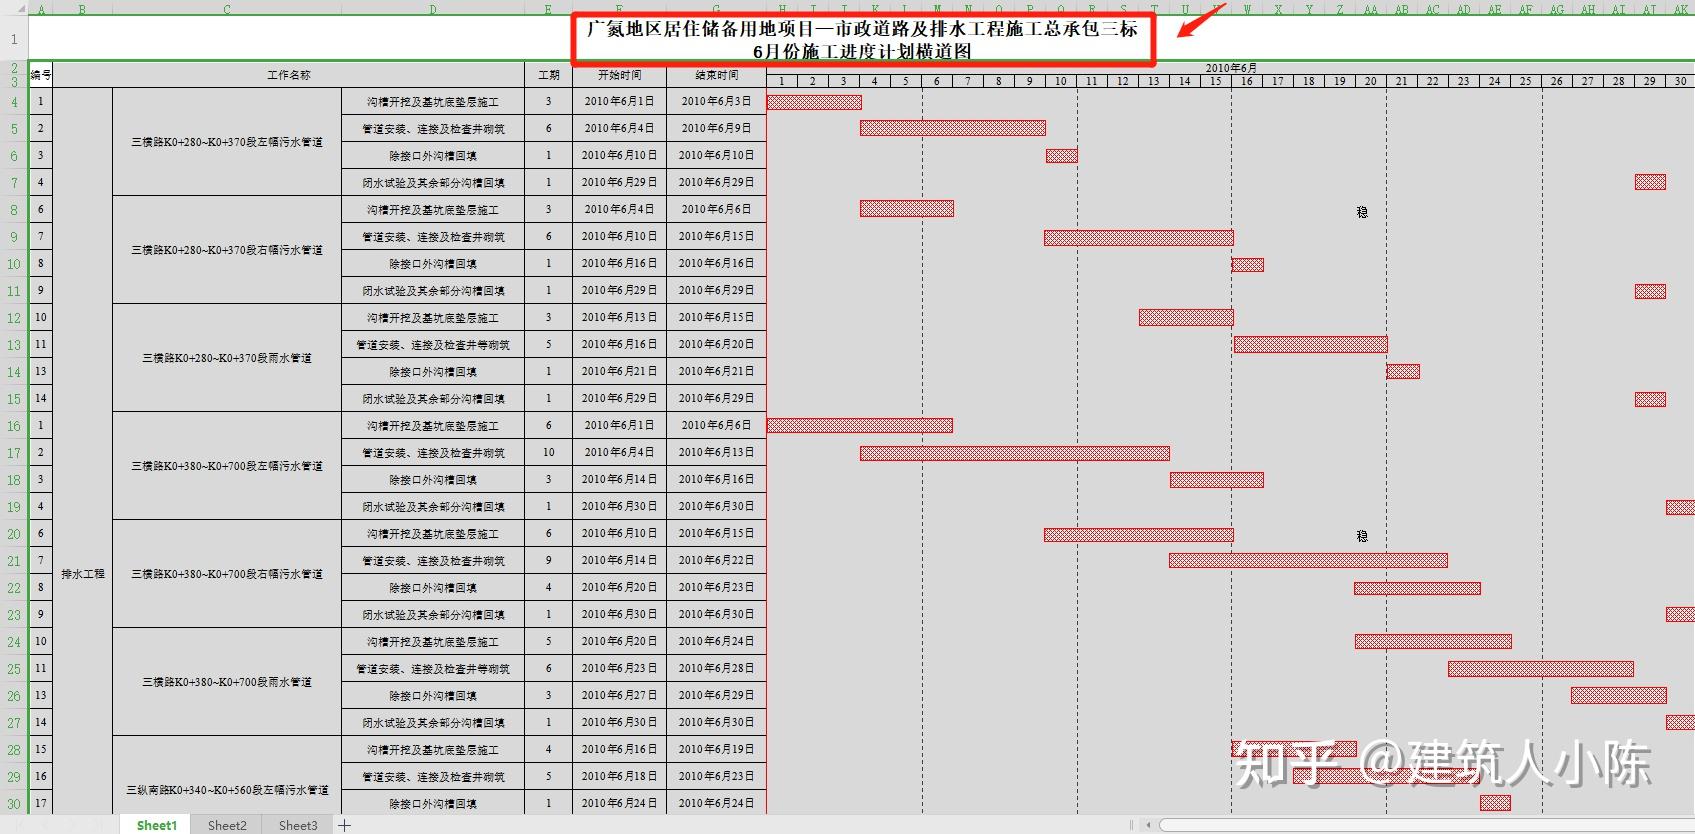Click 三横路K0+280~K0+370段右幅污水管道 cell
Viewport: 1695px width, 834px height.
pos(227,250)
